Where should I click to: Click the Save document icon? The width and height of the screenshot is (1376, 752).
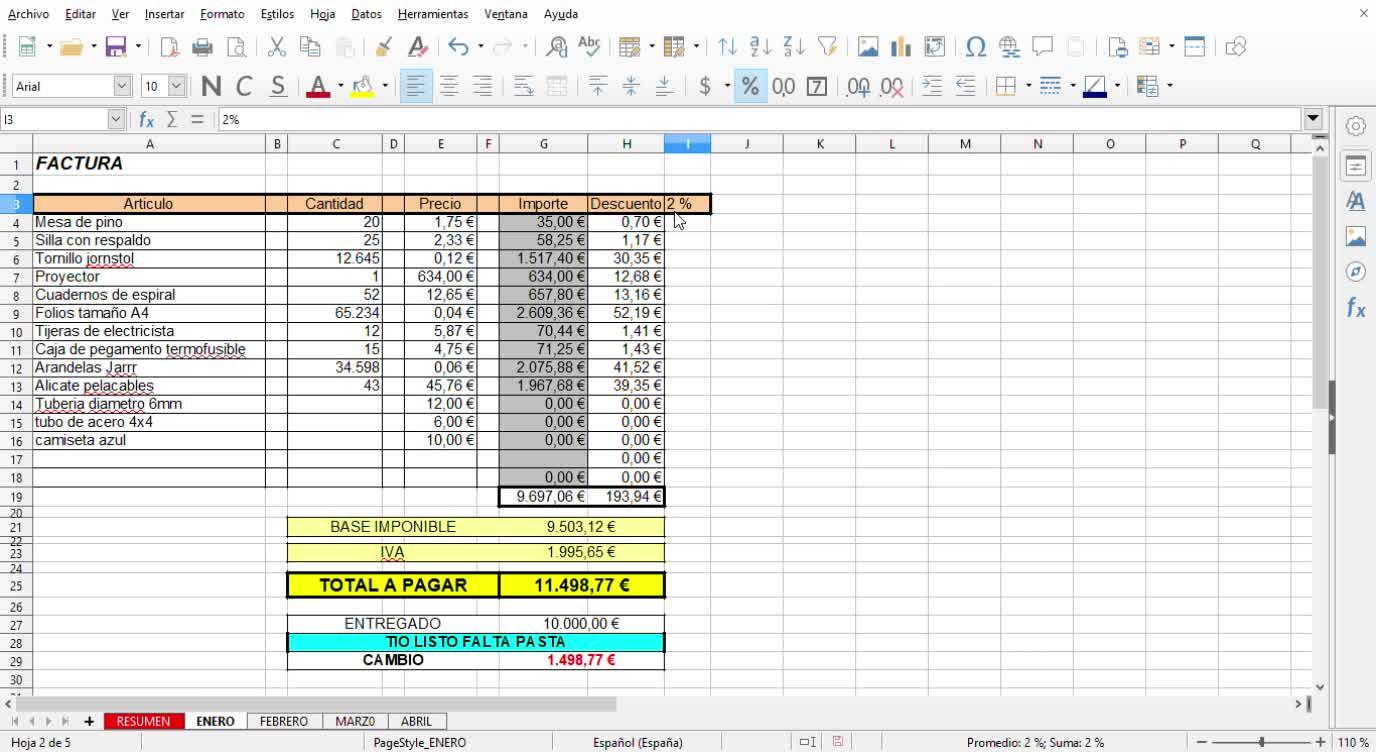coord(116,47)
